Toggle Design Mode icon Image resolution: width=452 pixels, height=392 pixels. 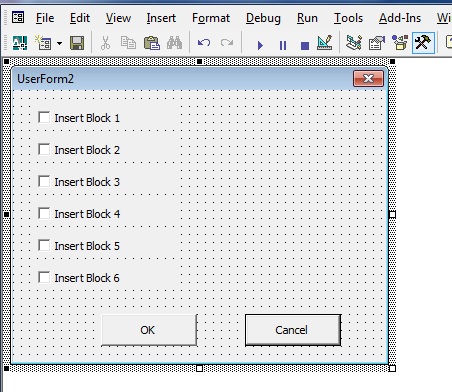click(324, 43)
